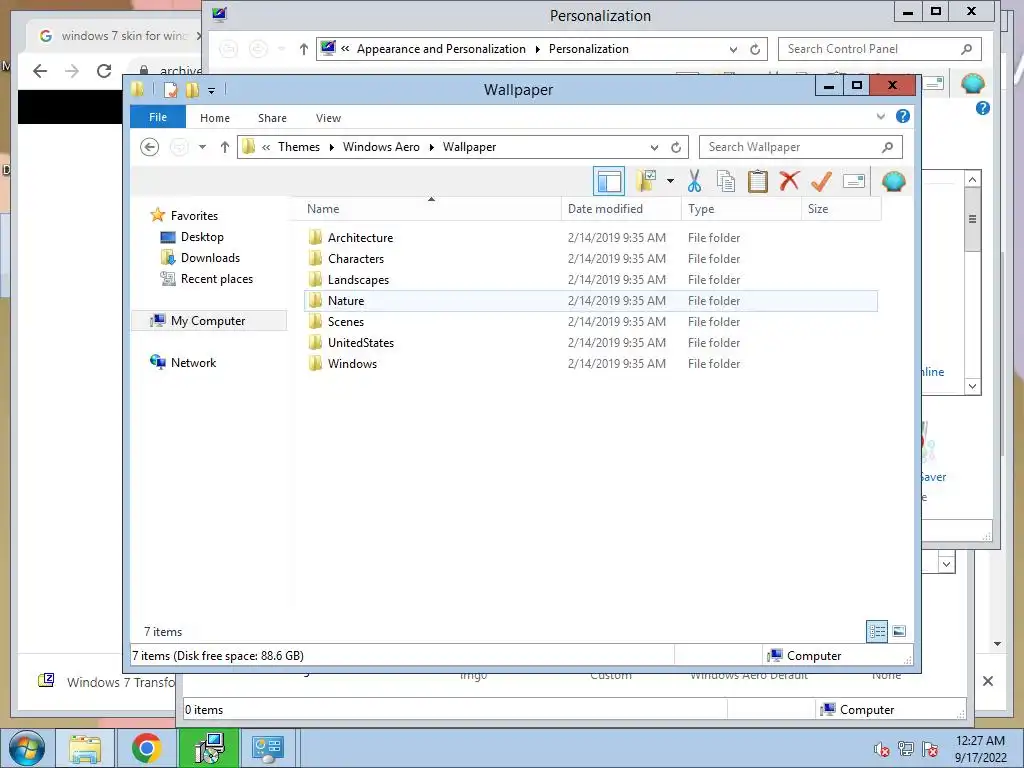
Task: Open the File tab in Wallpaper window
Action: (x=158, y=117)
